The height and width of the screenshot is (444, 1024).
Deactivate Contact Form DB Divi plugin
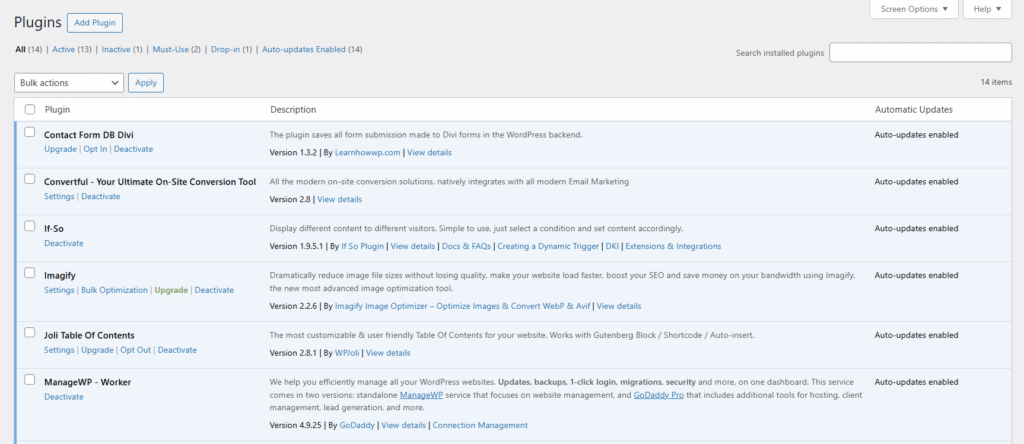click(x=133, y=149)
